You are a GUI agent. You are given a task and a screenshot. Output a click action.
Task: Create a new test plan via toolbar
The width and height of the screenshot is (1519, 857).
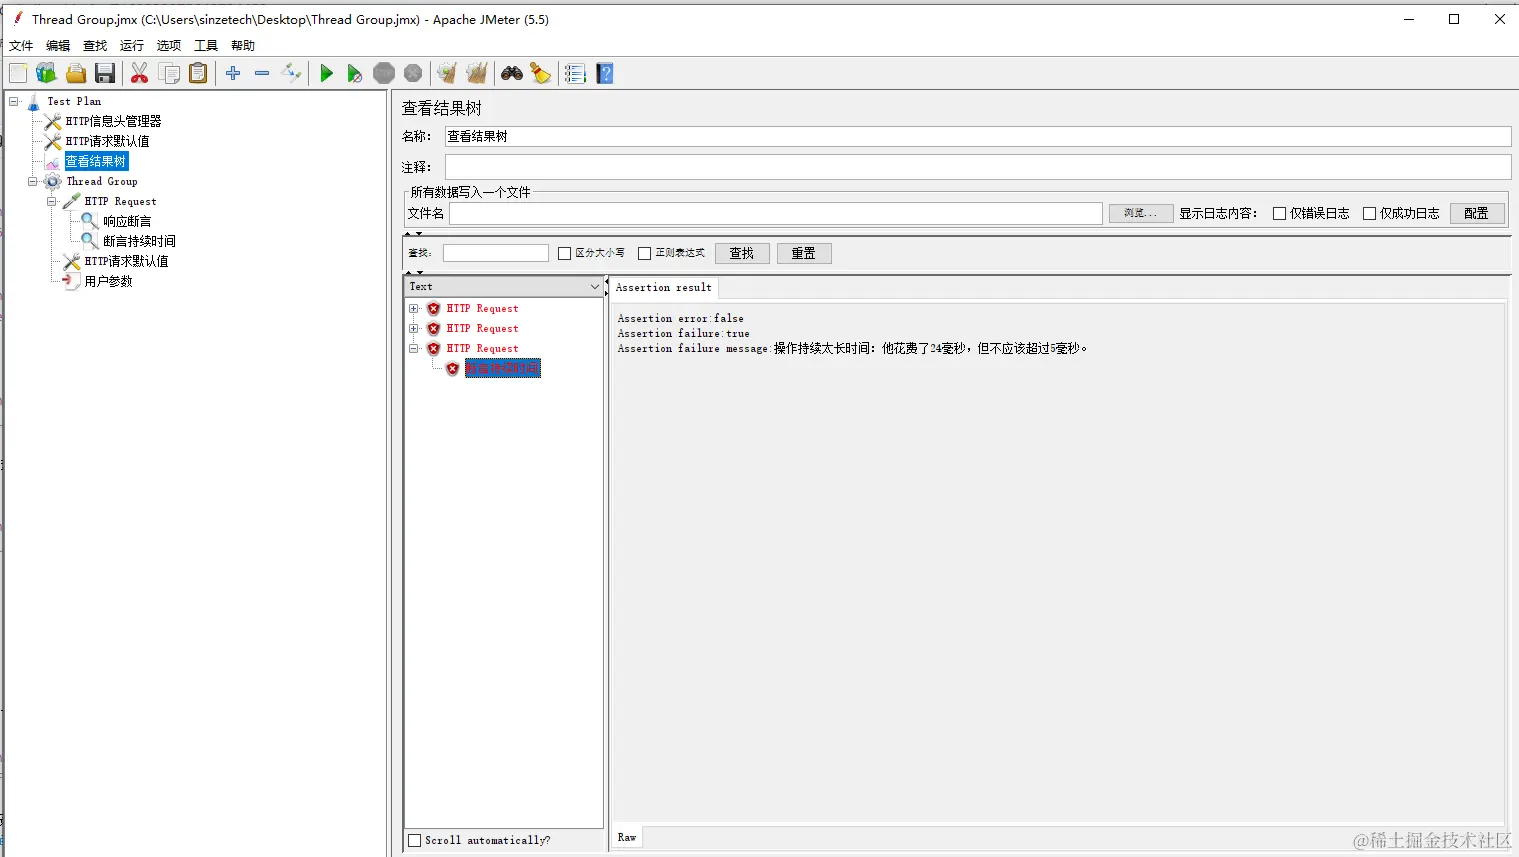point(18,73)
